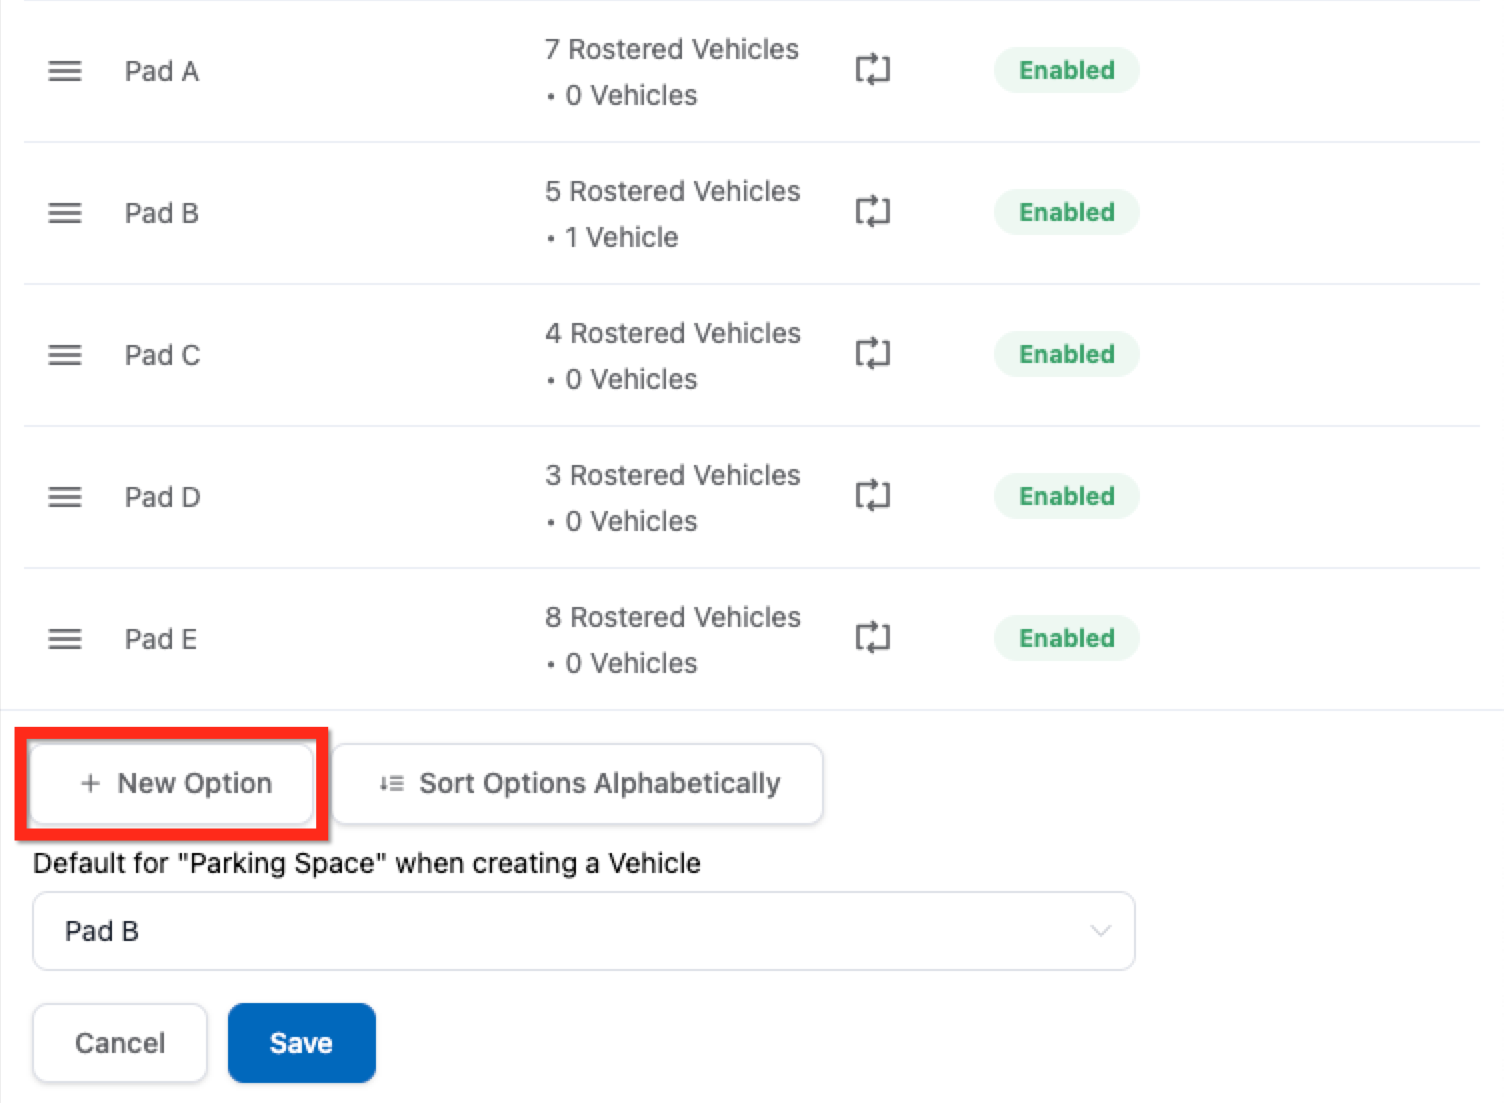Click the drag handle for Pad C
Viewport: 1504px width, 1103px height.
coord(65,355)
